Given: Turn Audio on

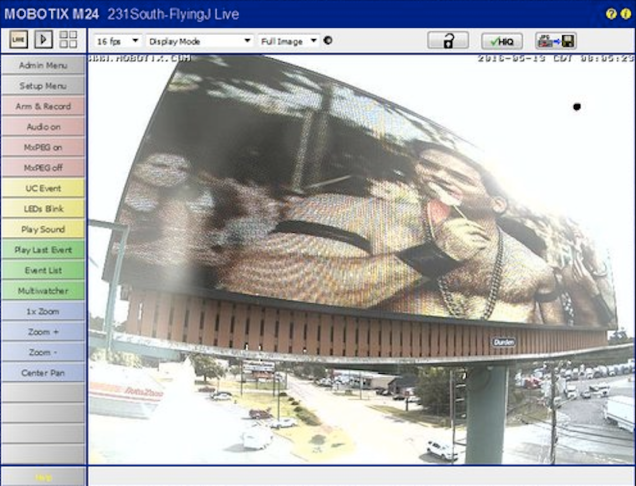Looking at the screenshot, I should pyautogui.click(x=44, y=127).
